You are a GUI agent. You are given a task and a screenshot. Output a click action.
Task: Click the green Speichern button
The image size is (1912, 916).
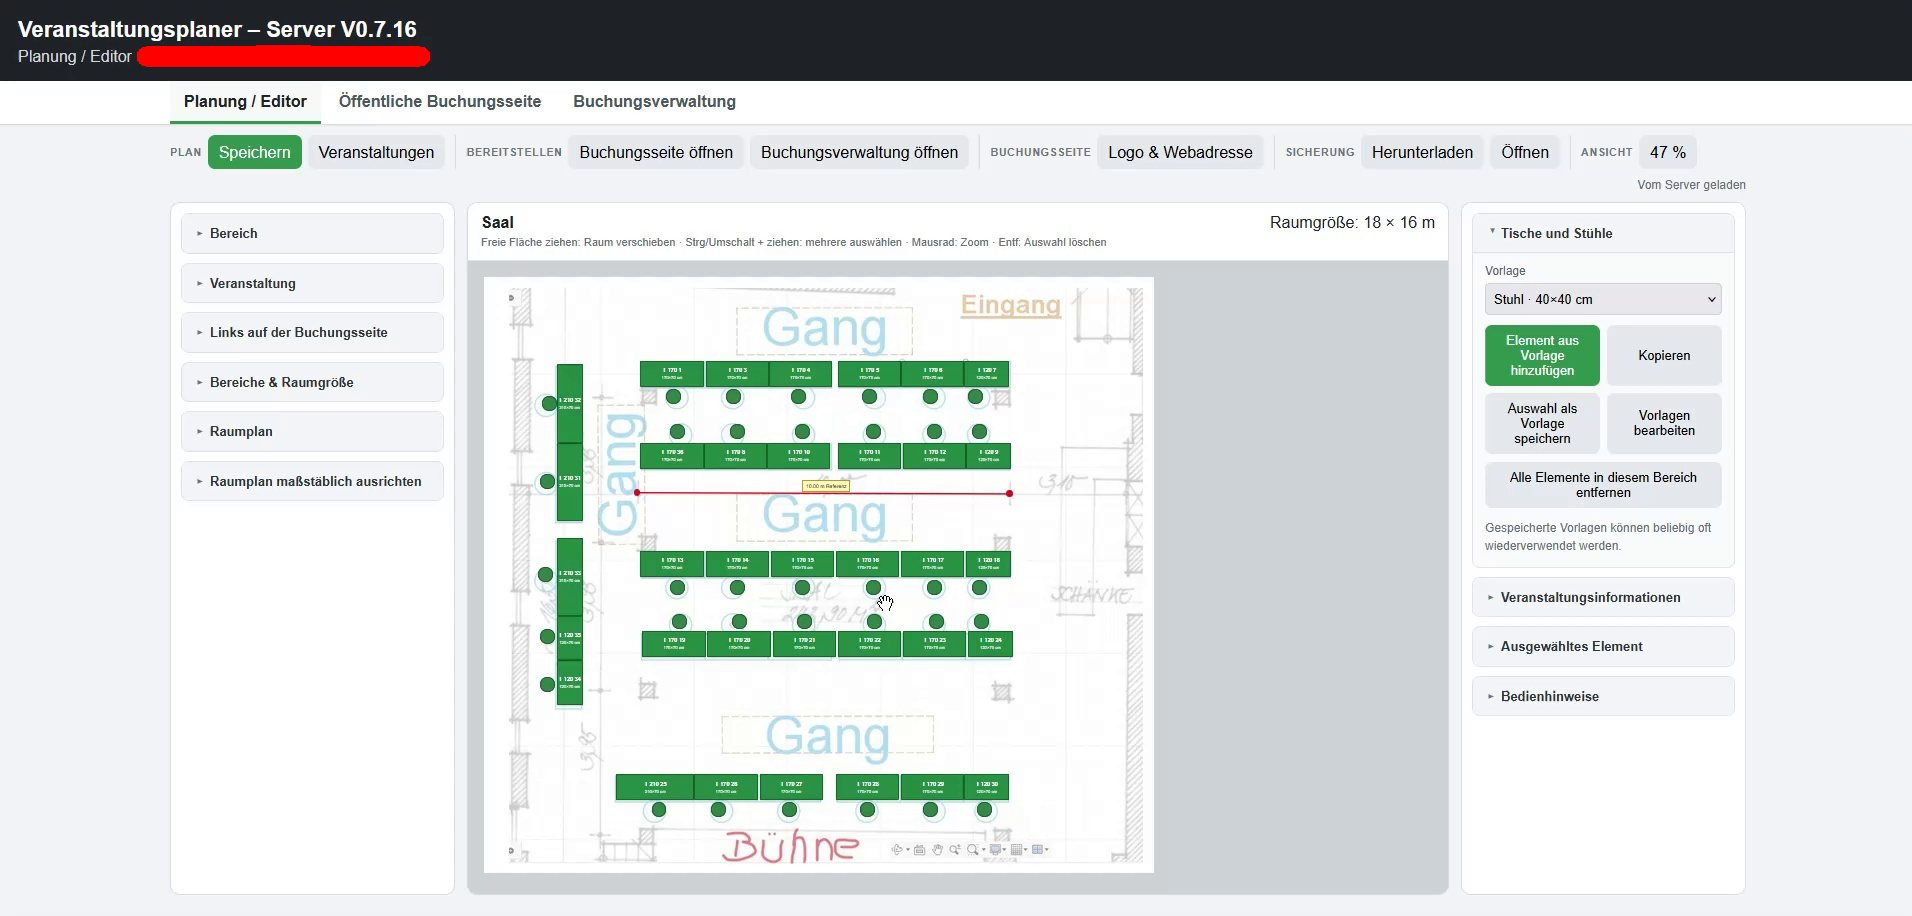point(255,152)
